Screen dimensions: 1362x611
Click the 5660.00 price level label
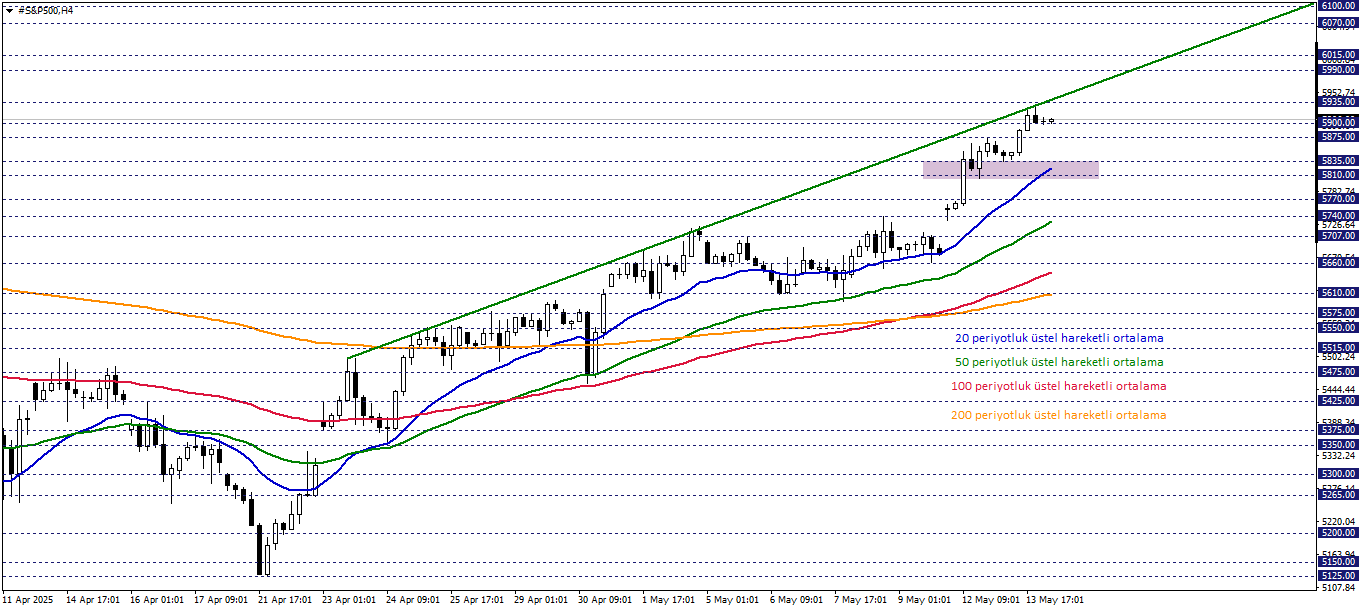point(1338,264)
